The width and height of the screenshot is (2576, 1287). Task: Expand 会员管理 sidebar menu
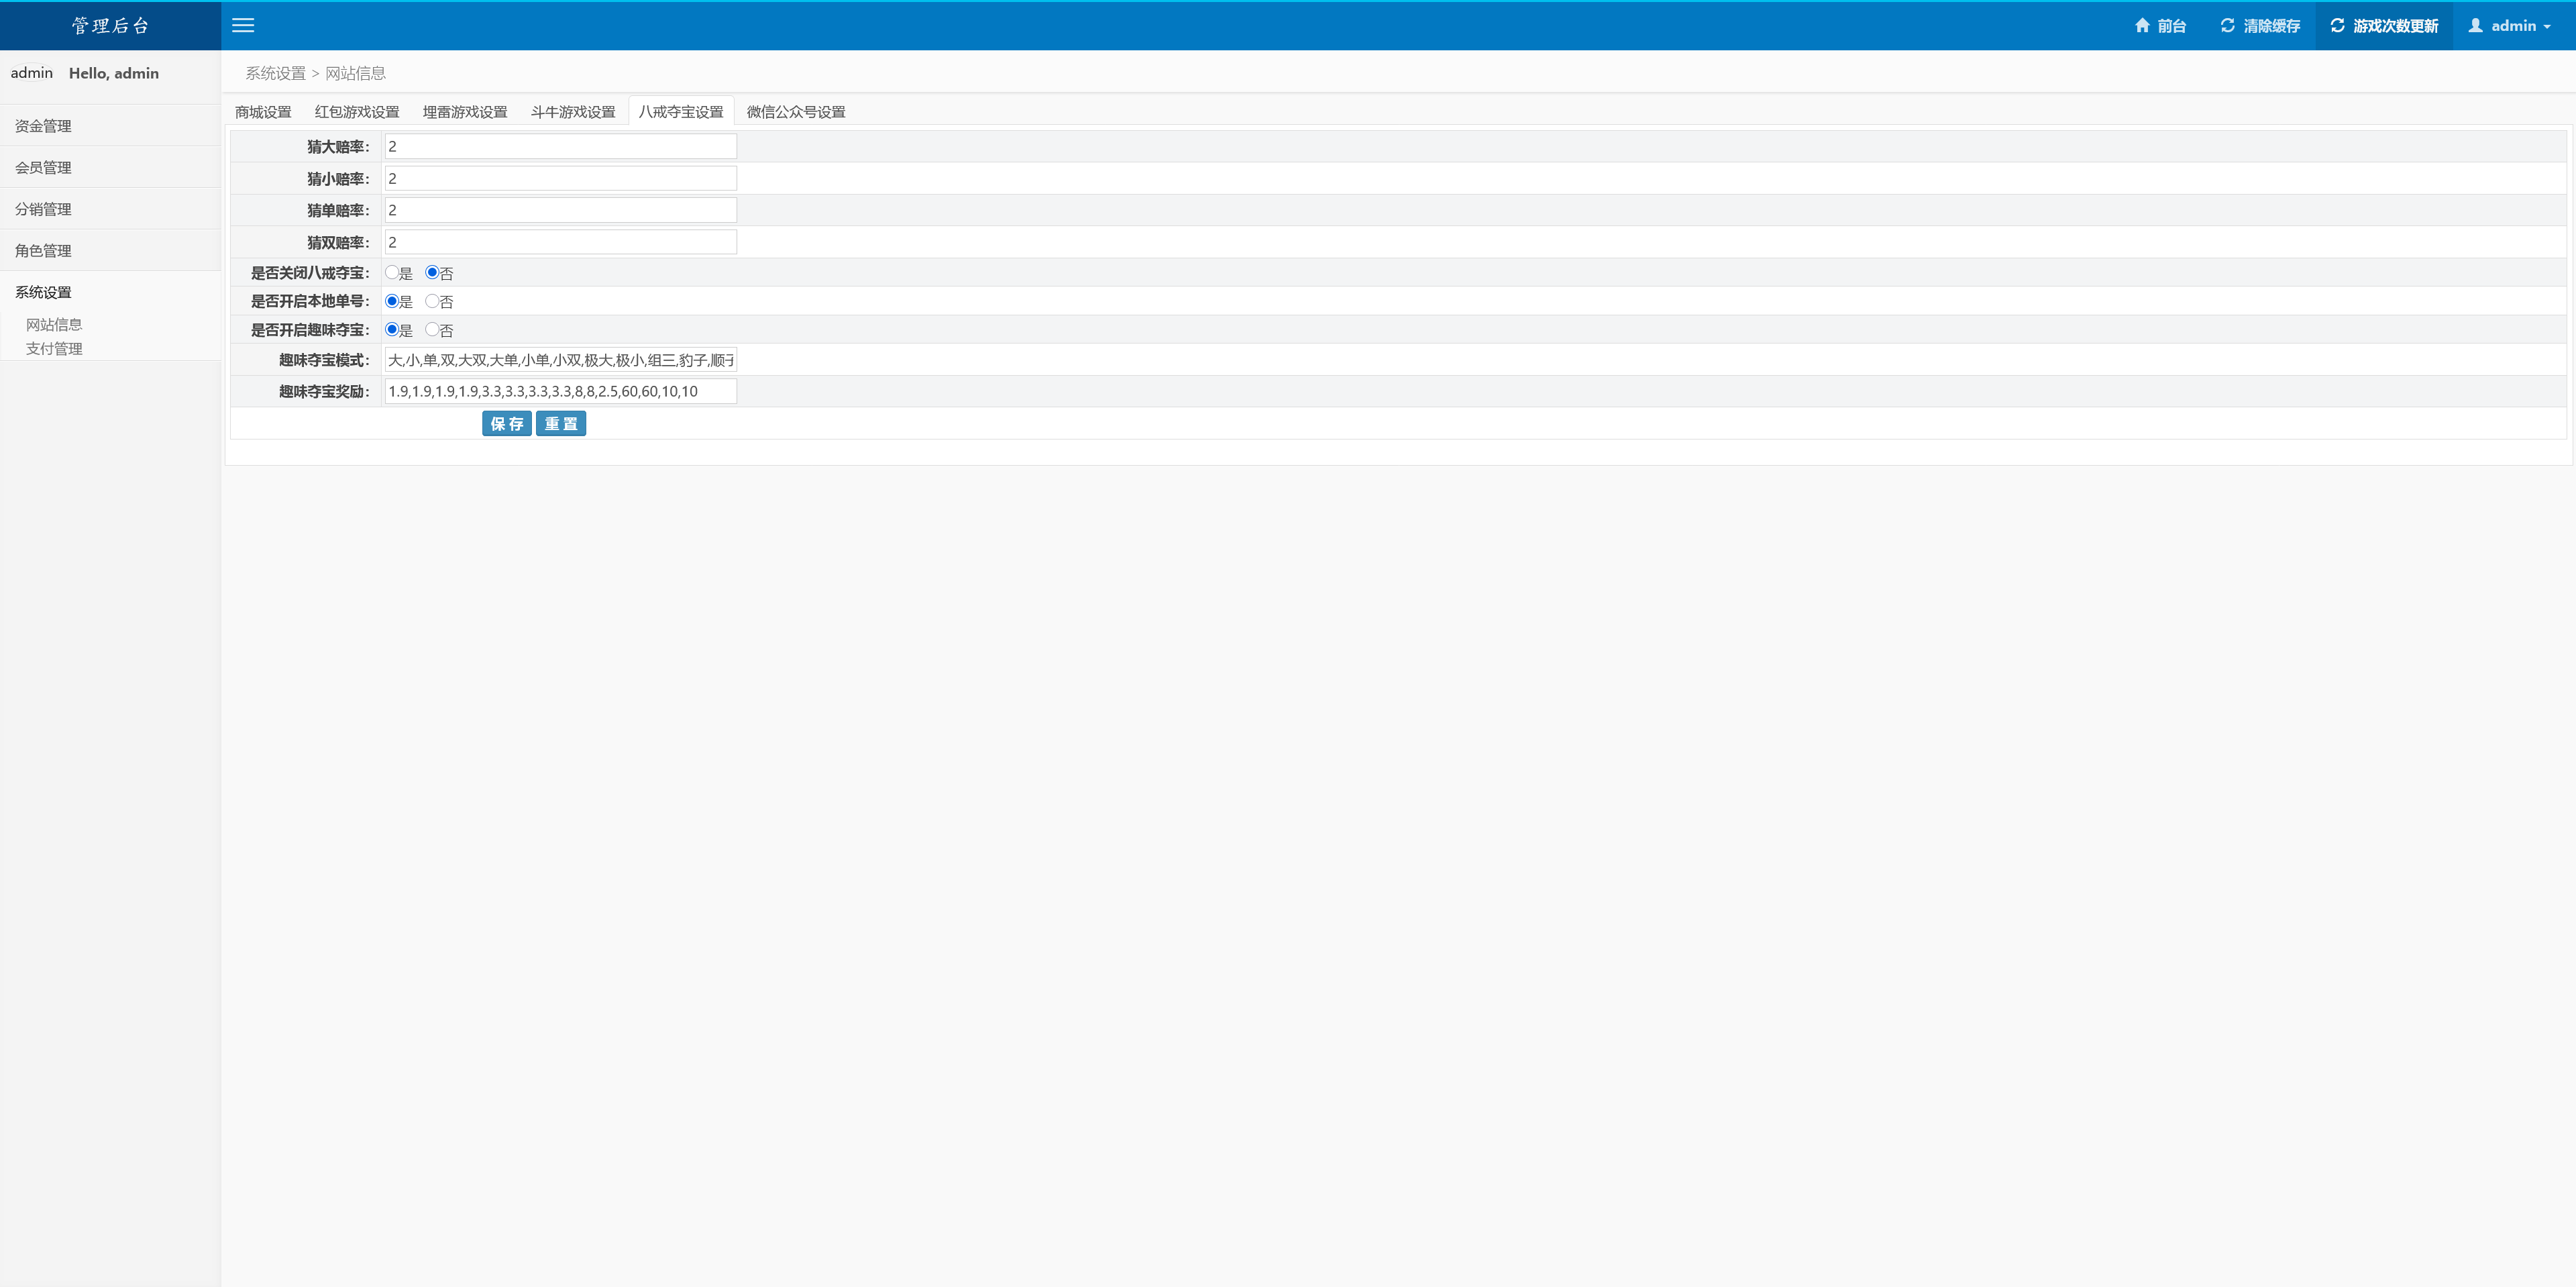tap(43, 168)
